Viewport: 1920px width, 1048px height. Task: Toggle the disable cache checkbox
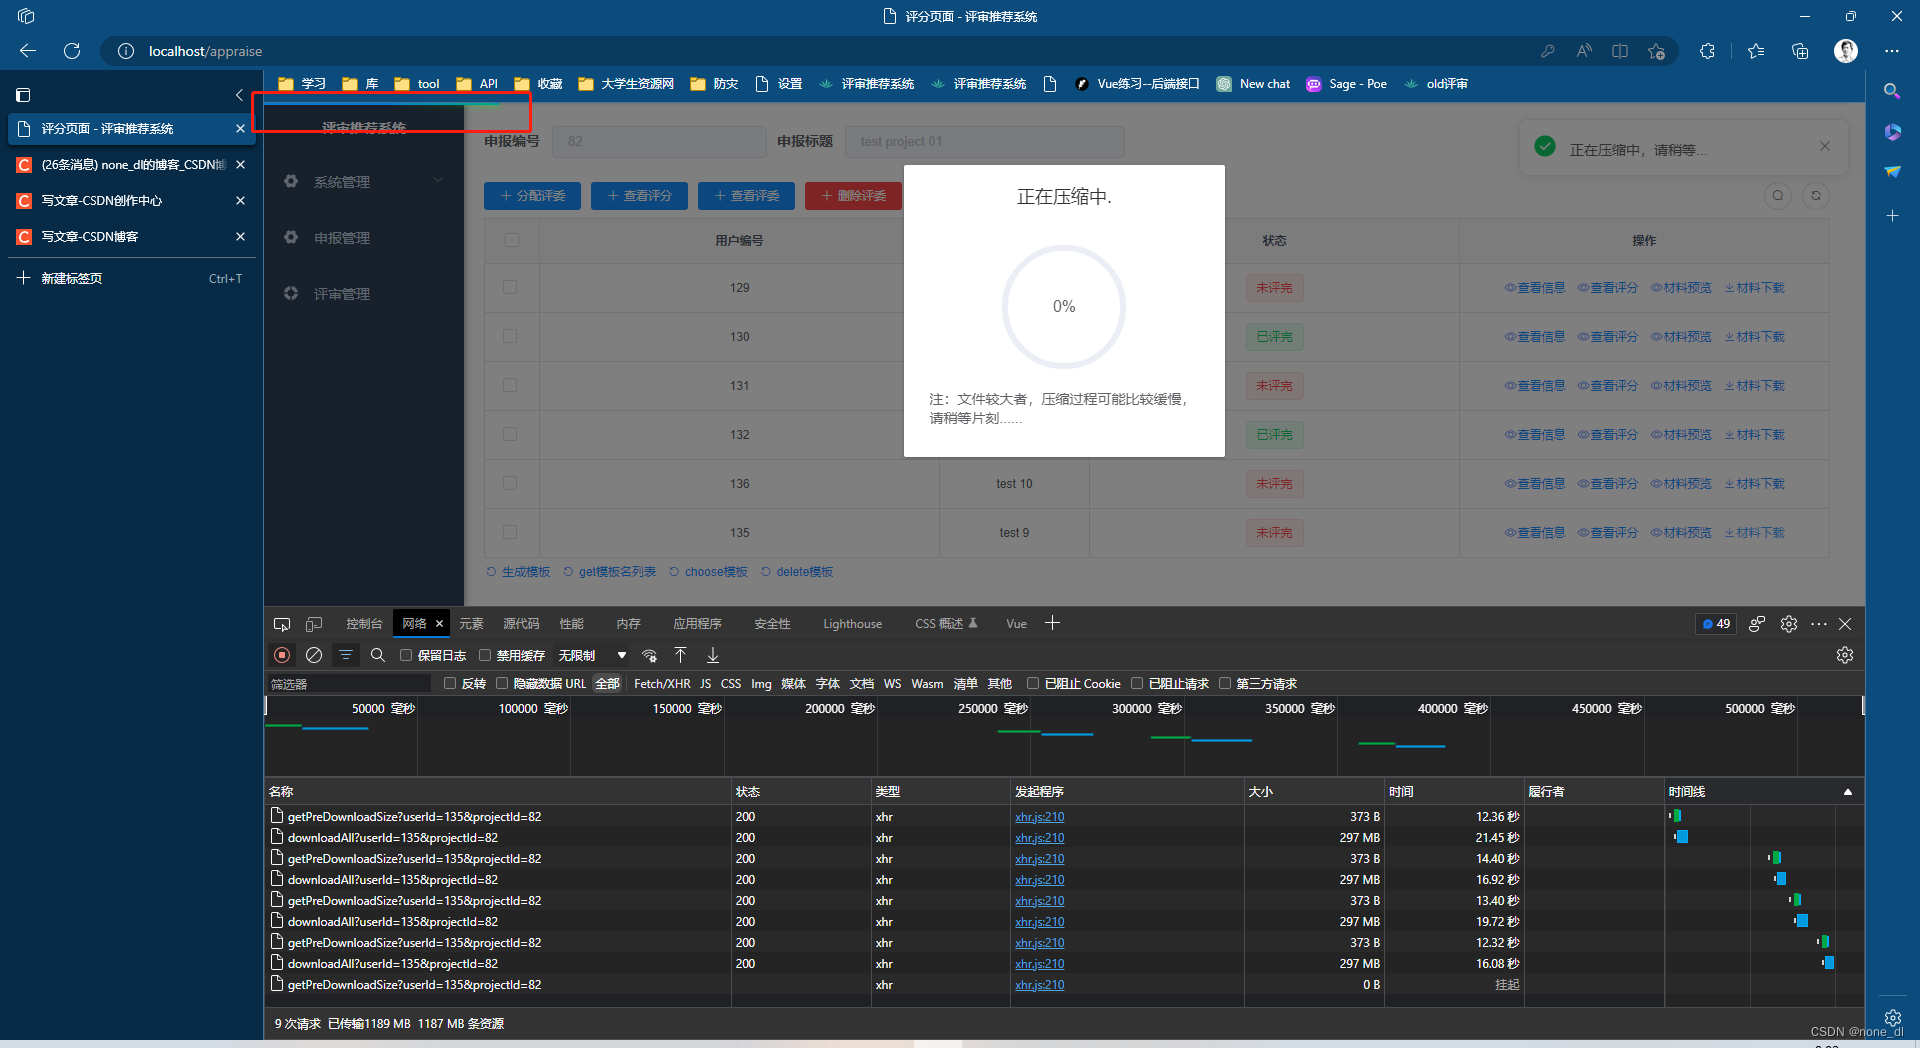(485, 656)
